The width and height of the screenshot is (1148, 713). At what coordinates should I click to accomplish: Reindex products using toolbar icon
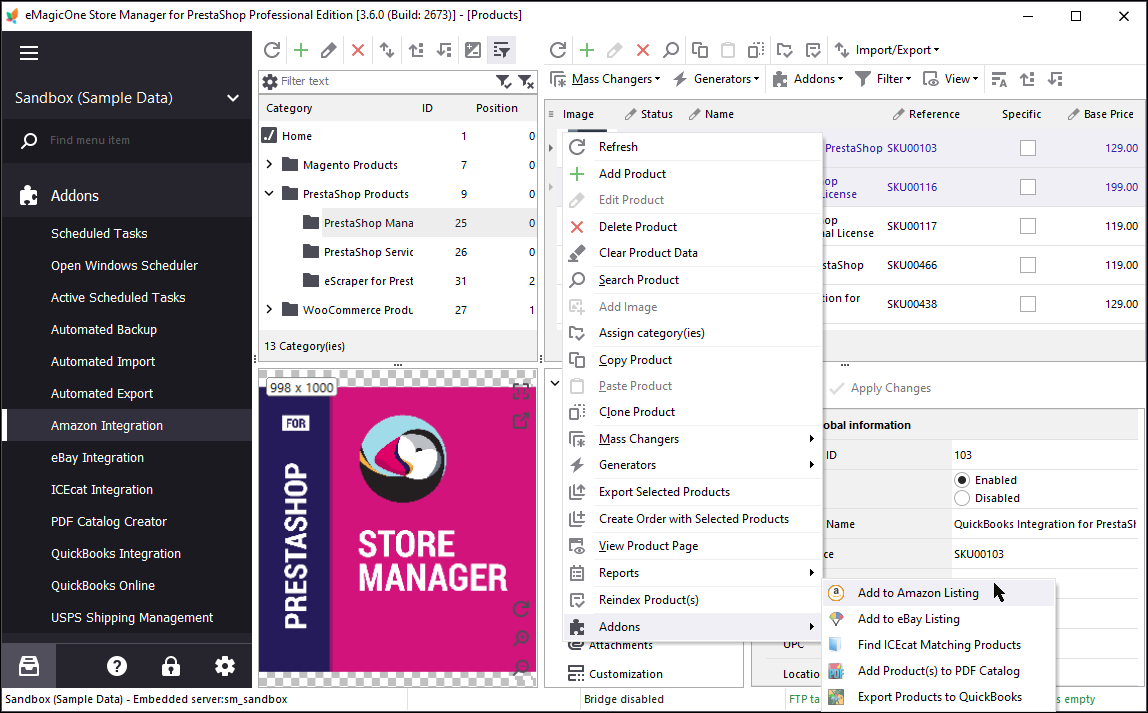tap(813, 50)
